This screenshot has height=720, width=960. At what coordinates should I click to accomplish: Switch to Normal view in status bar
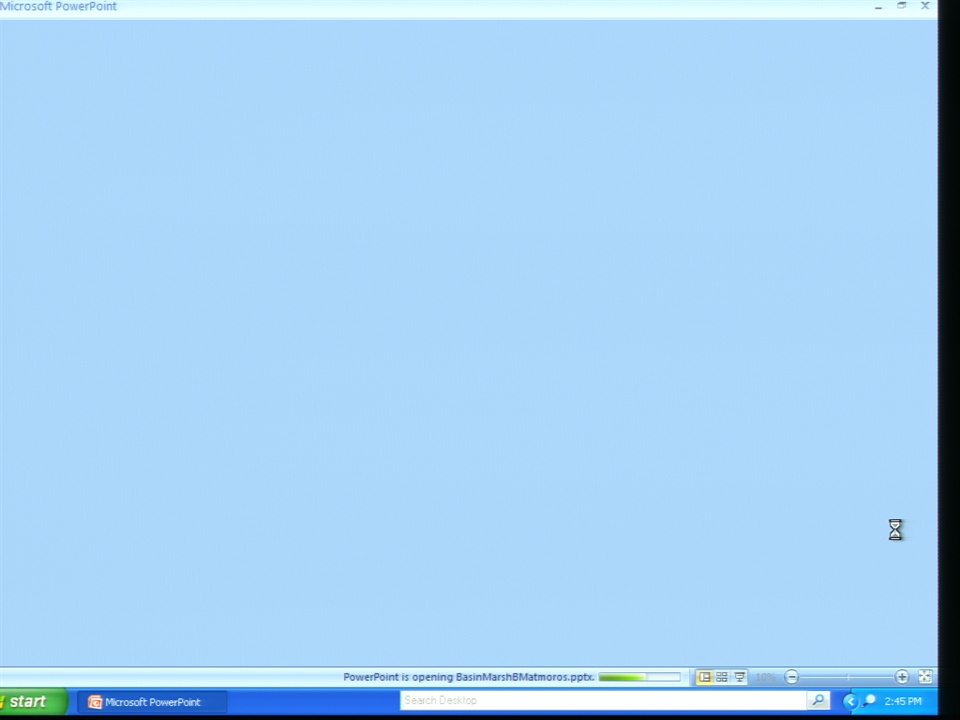tap(705, 677)
